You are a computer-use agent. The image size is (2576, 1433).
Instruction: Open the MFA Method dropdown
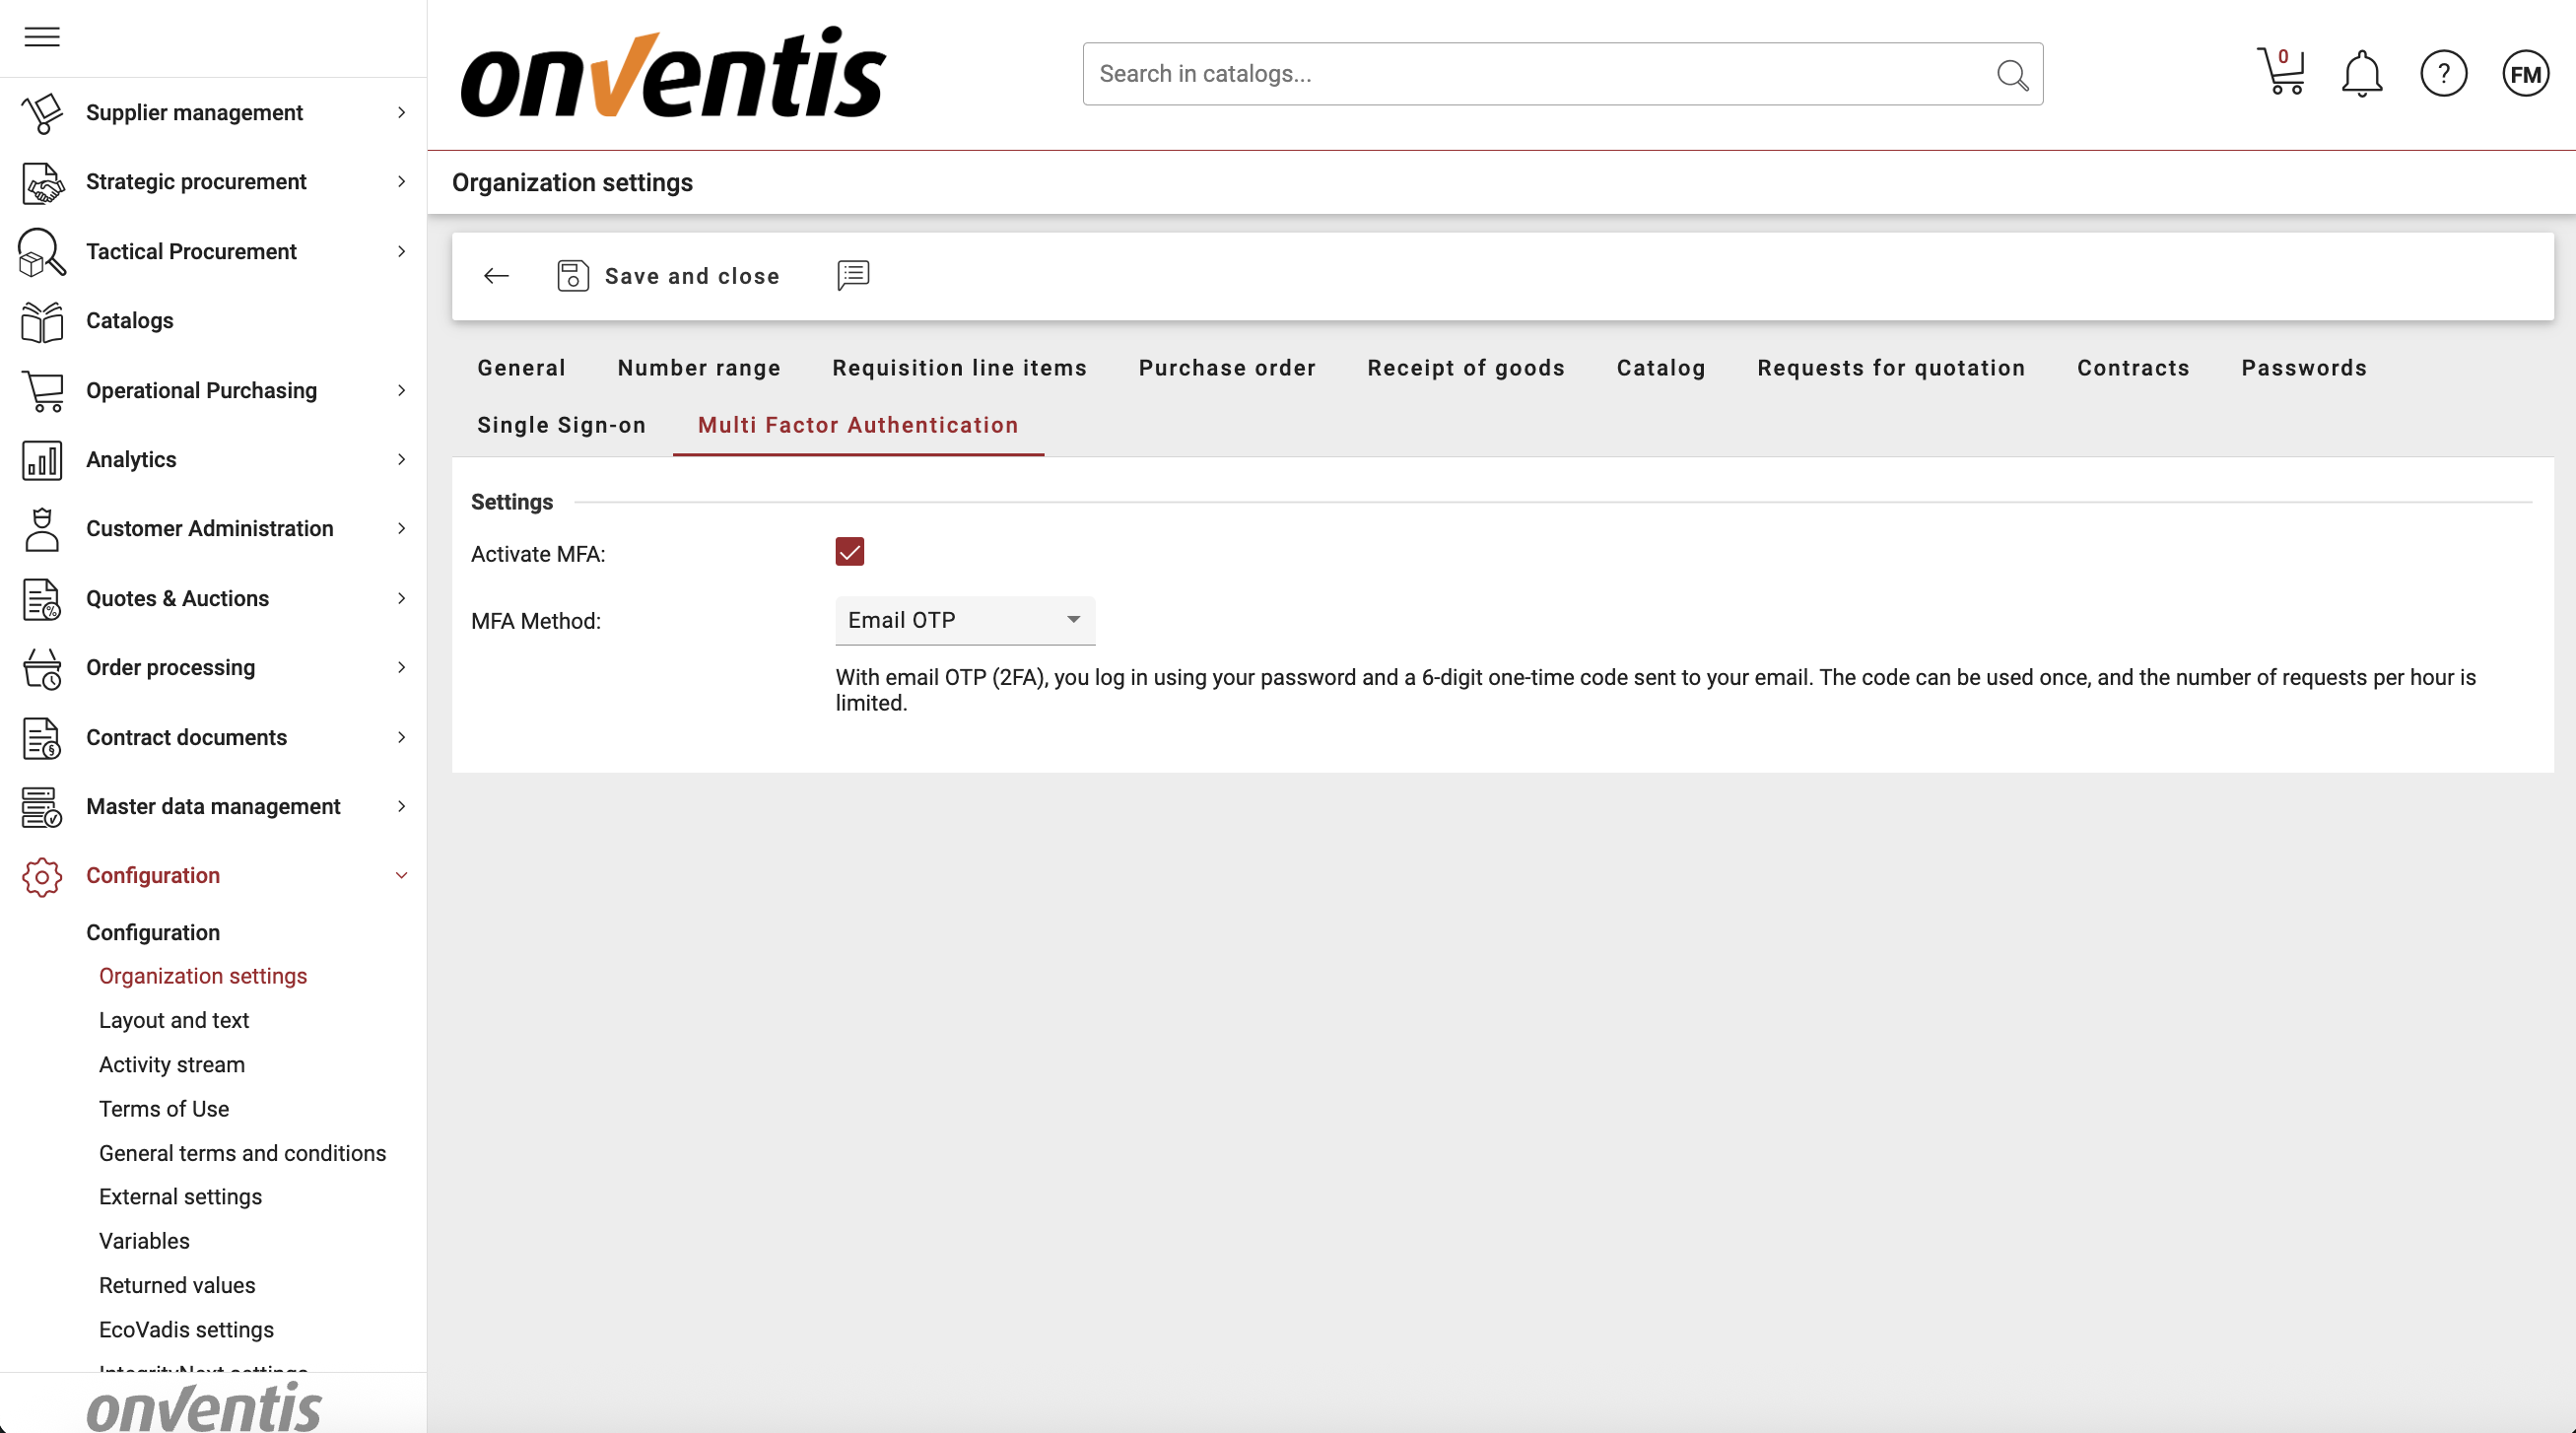(x=963, y=620)
